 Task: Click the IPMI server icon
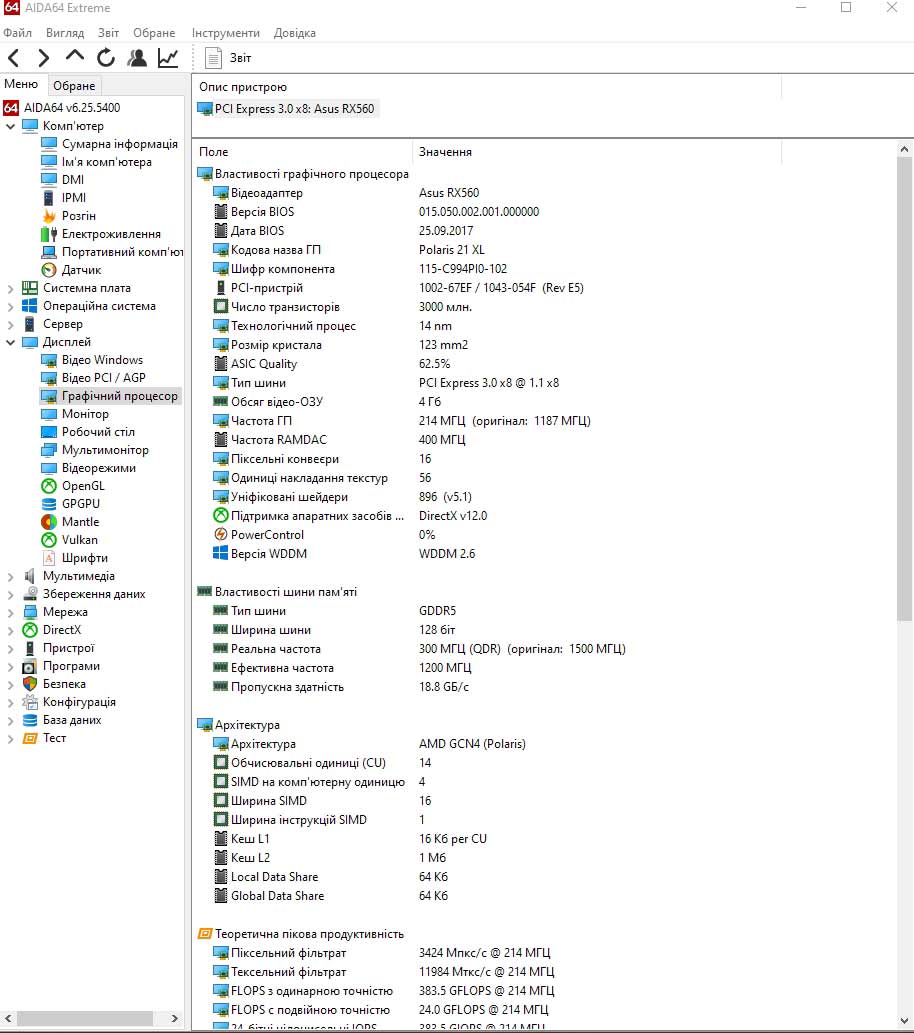(49, 198)
